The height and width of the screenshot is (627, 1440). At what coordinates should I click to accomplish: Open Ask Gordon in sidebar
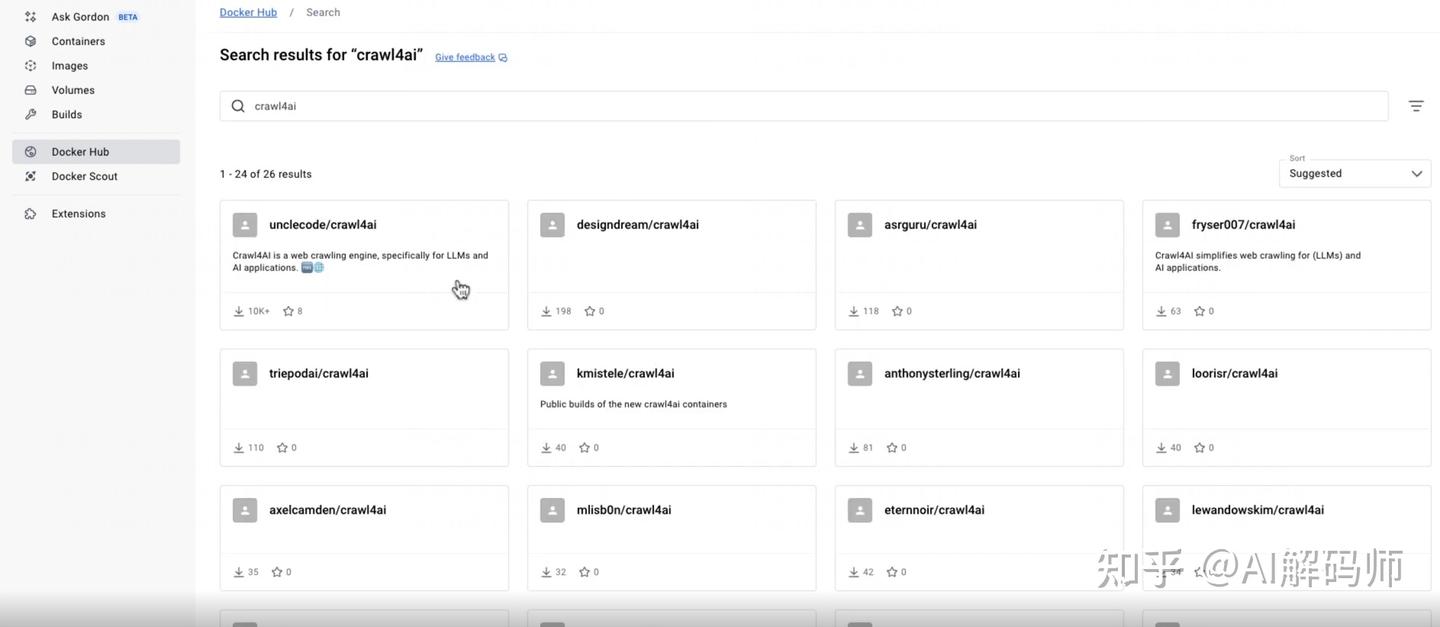coord(96,17)
